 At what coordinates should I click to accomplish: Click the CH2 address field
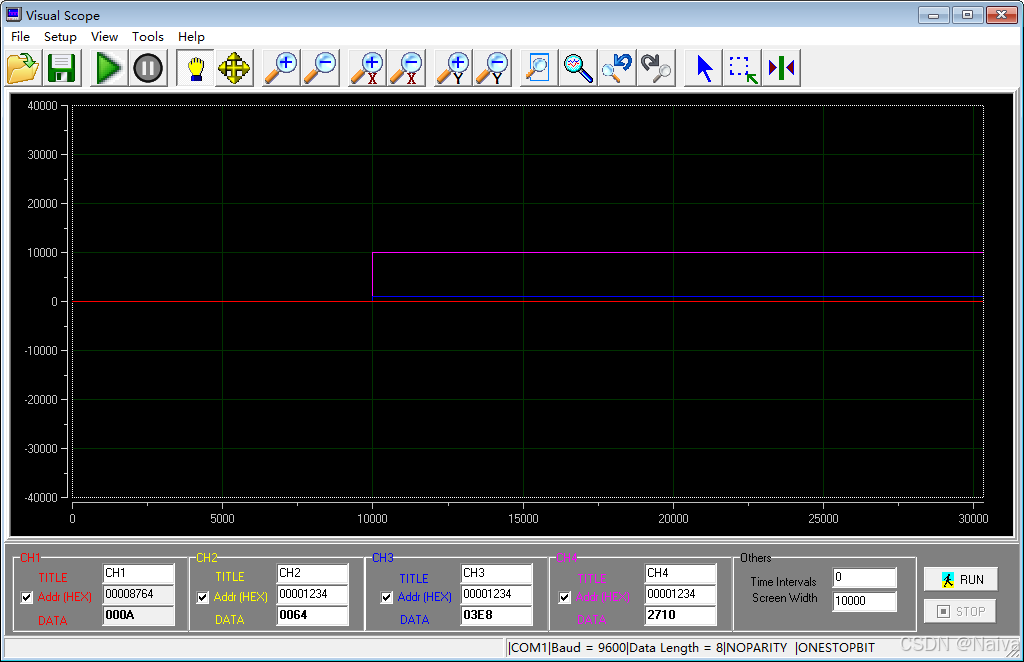coord(312,594)
